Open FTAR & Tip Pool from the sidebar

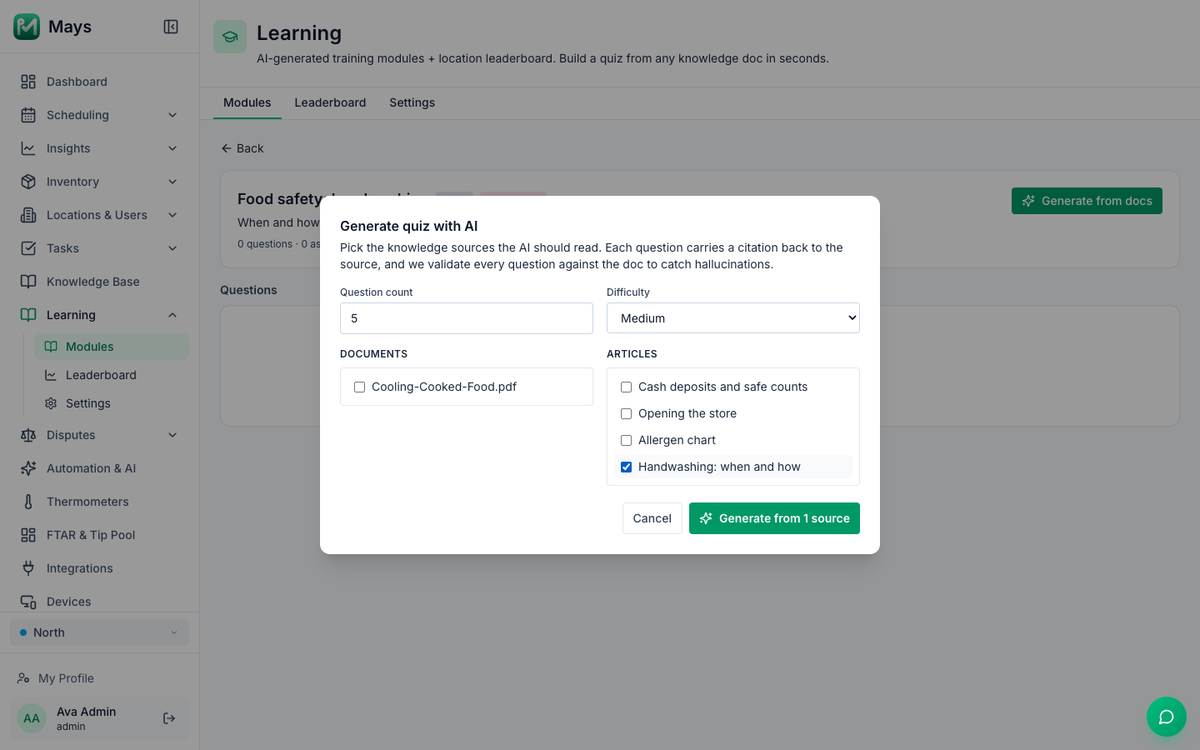tap(99, 535)
